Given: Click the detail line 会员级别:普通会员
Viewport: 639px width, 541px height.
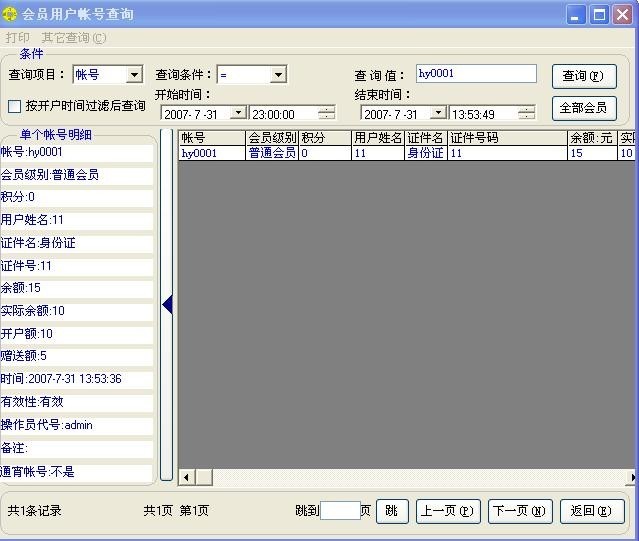Looking at the screenshot, I should (76, 175).
